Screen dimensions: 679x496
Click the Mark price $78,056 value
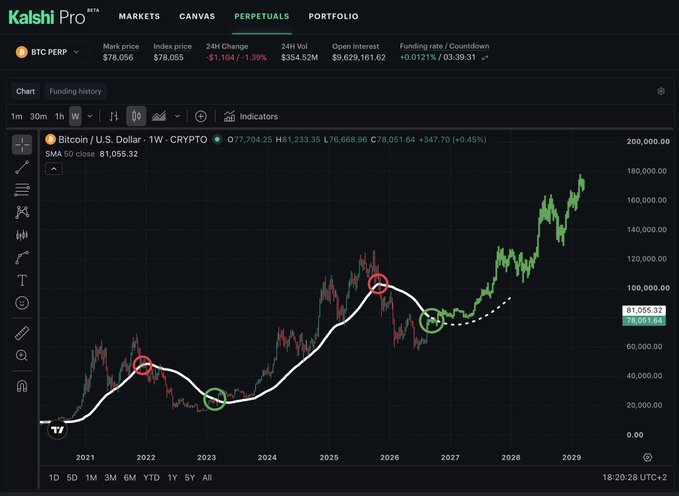pyautogui.click(x=118, y=58)
